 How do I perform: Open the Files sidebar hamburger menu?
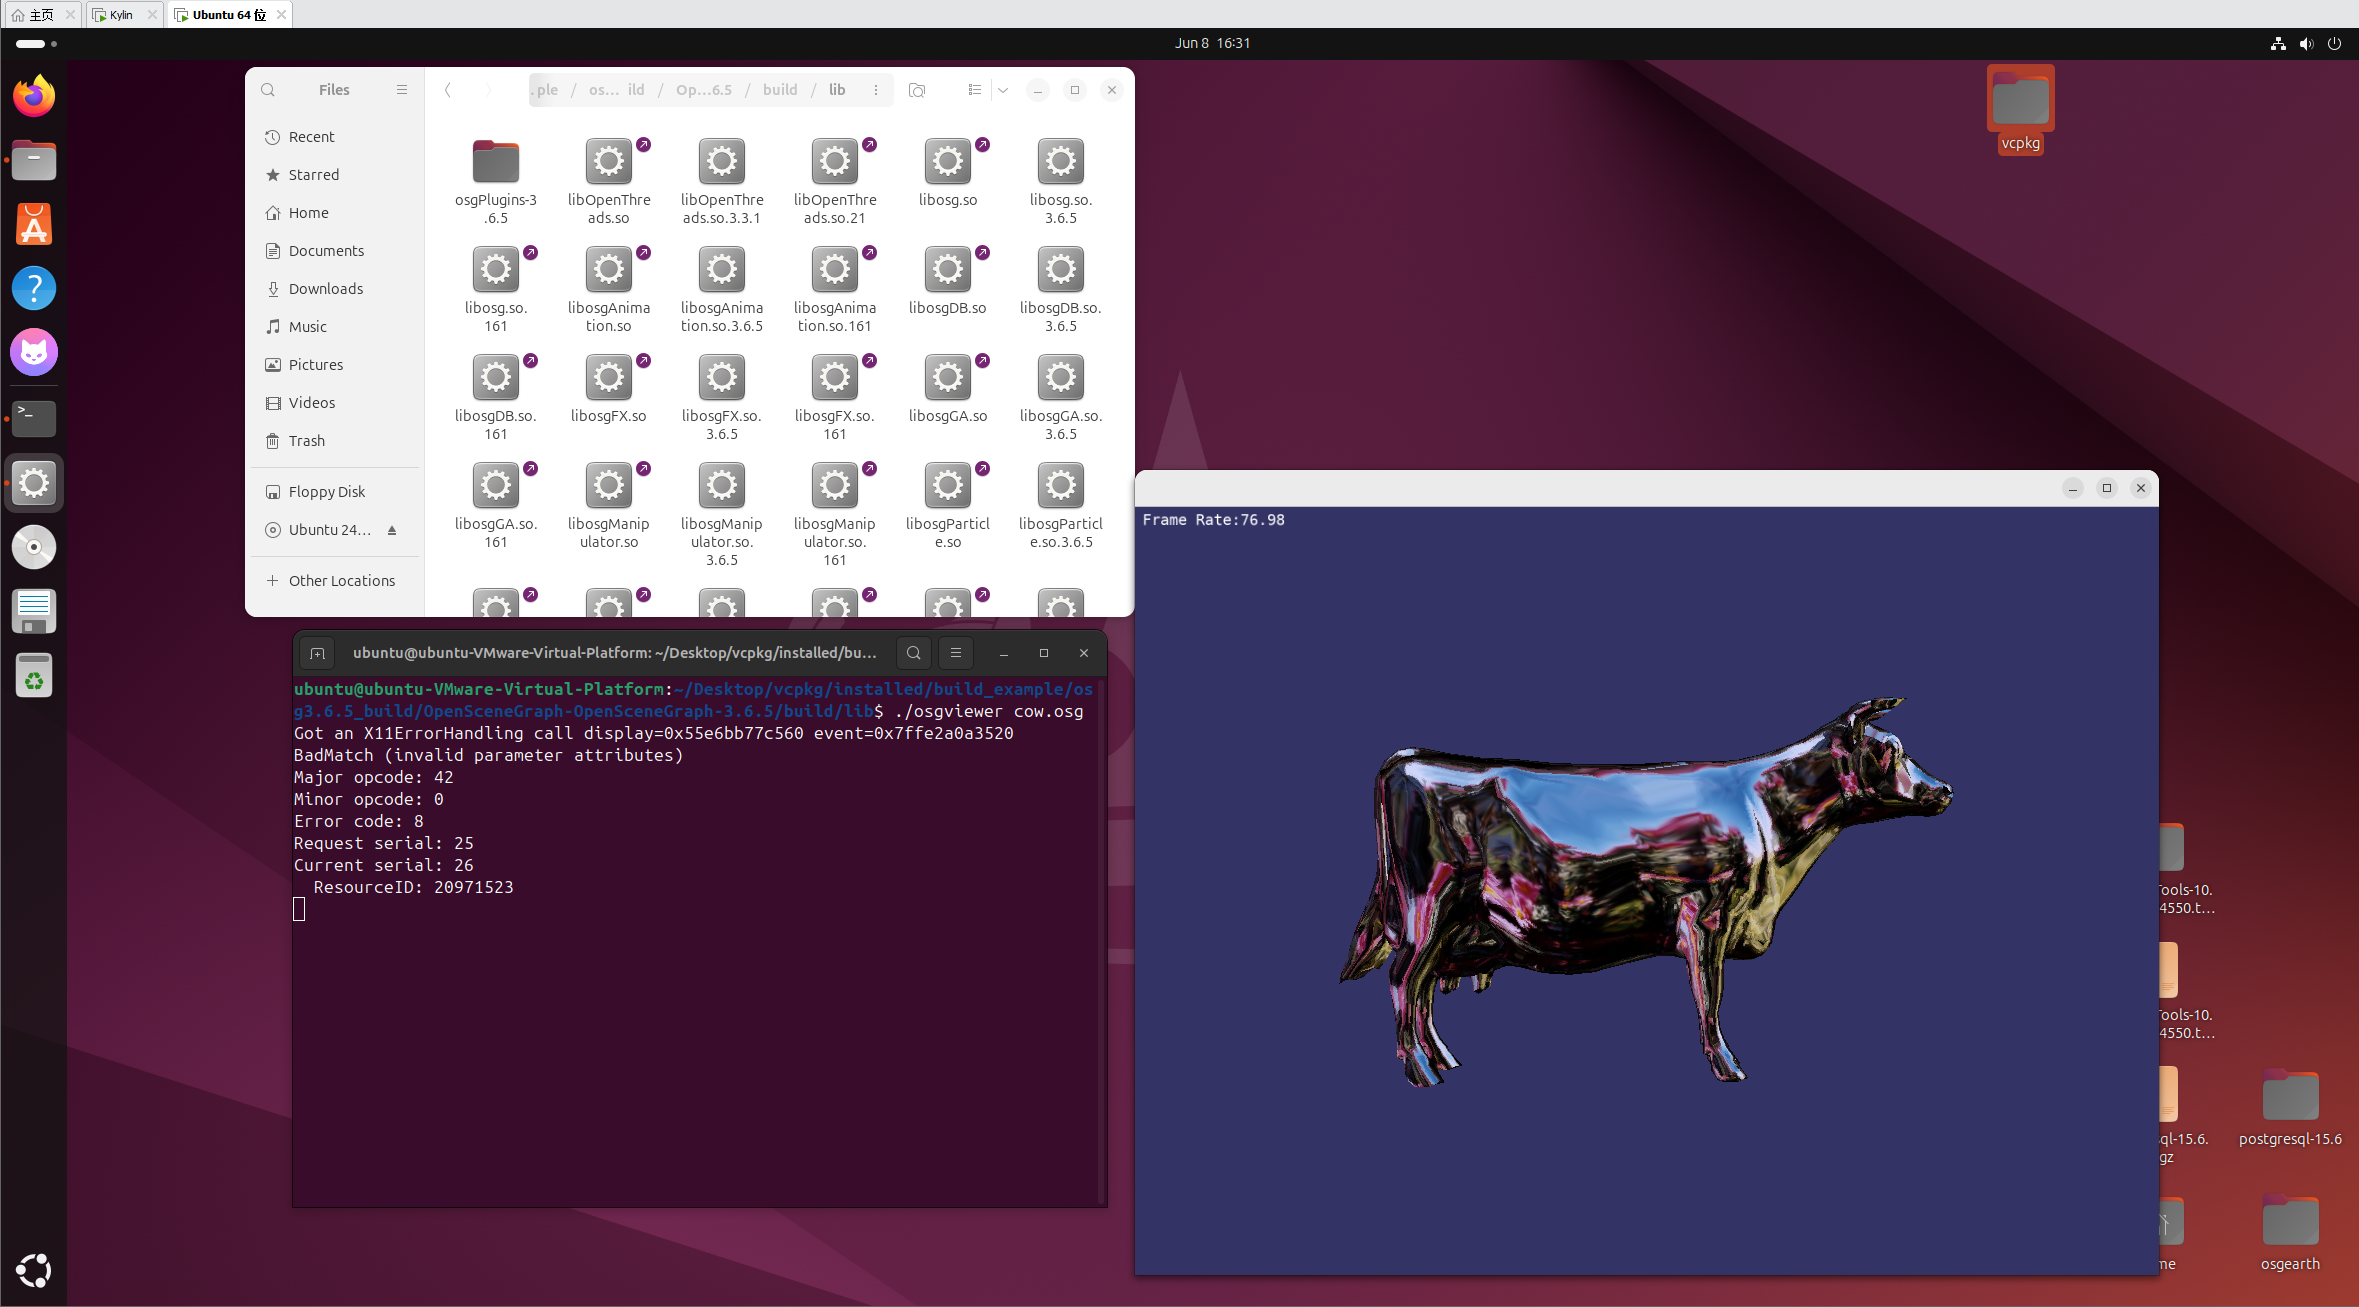[402, 90]
